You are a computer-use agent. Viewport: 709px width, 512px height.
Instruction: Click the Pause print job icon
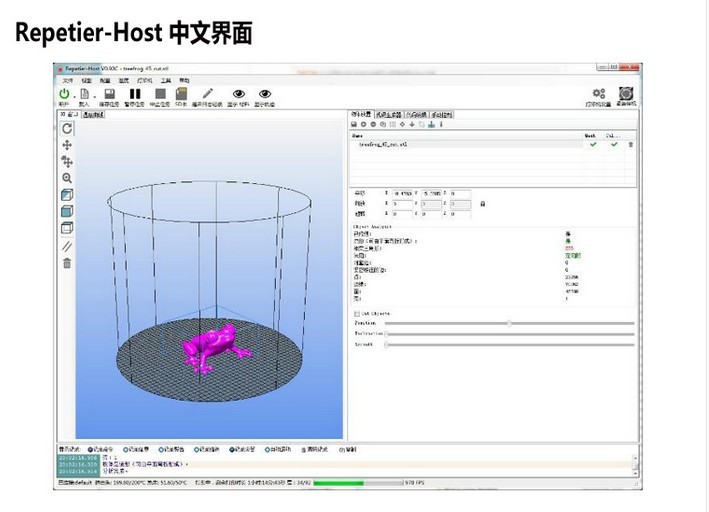tap(136, 94)
